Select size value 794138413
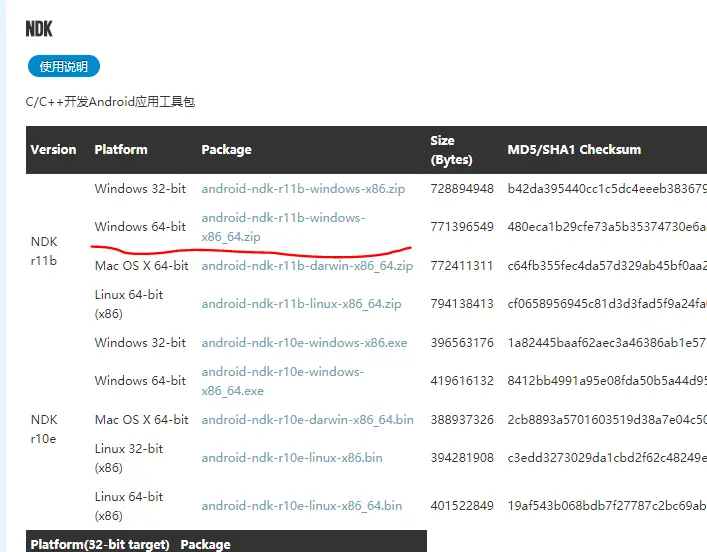This screenshot has height=552, width=707. tap(462, 304)
